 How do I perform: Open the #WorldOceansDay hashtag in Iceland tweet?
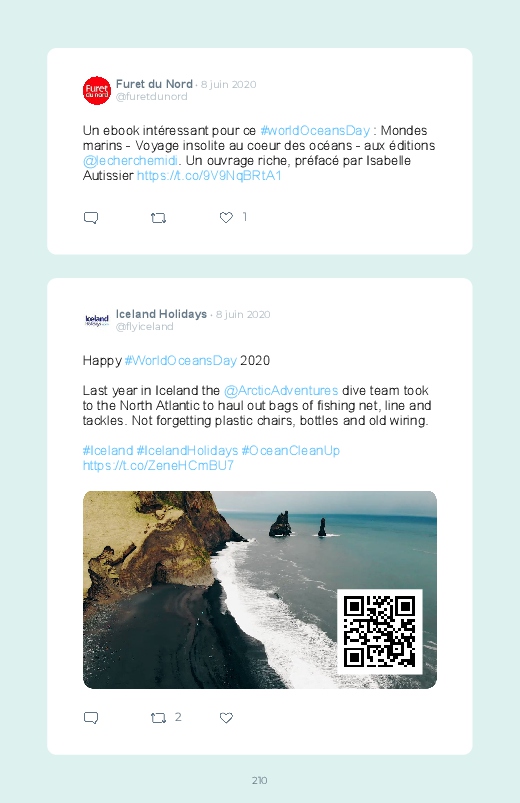coord(180,361)
